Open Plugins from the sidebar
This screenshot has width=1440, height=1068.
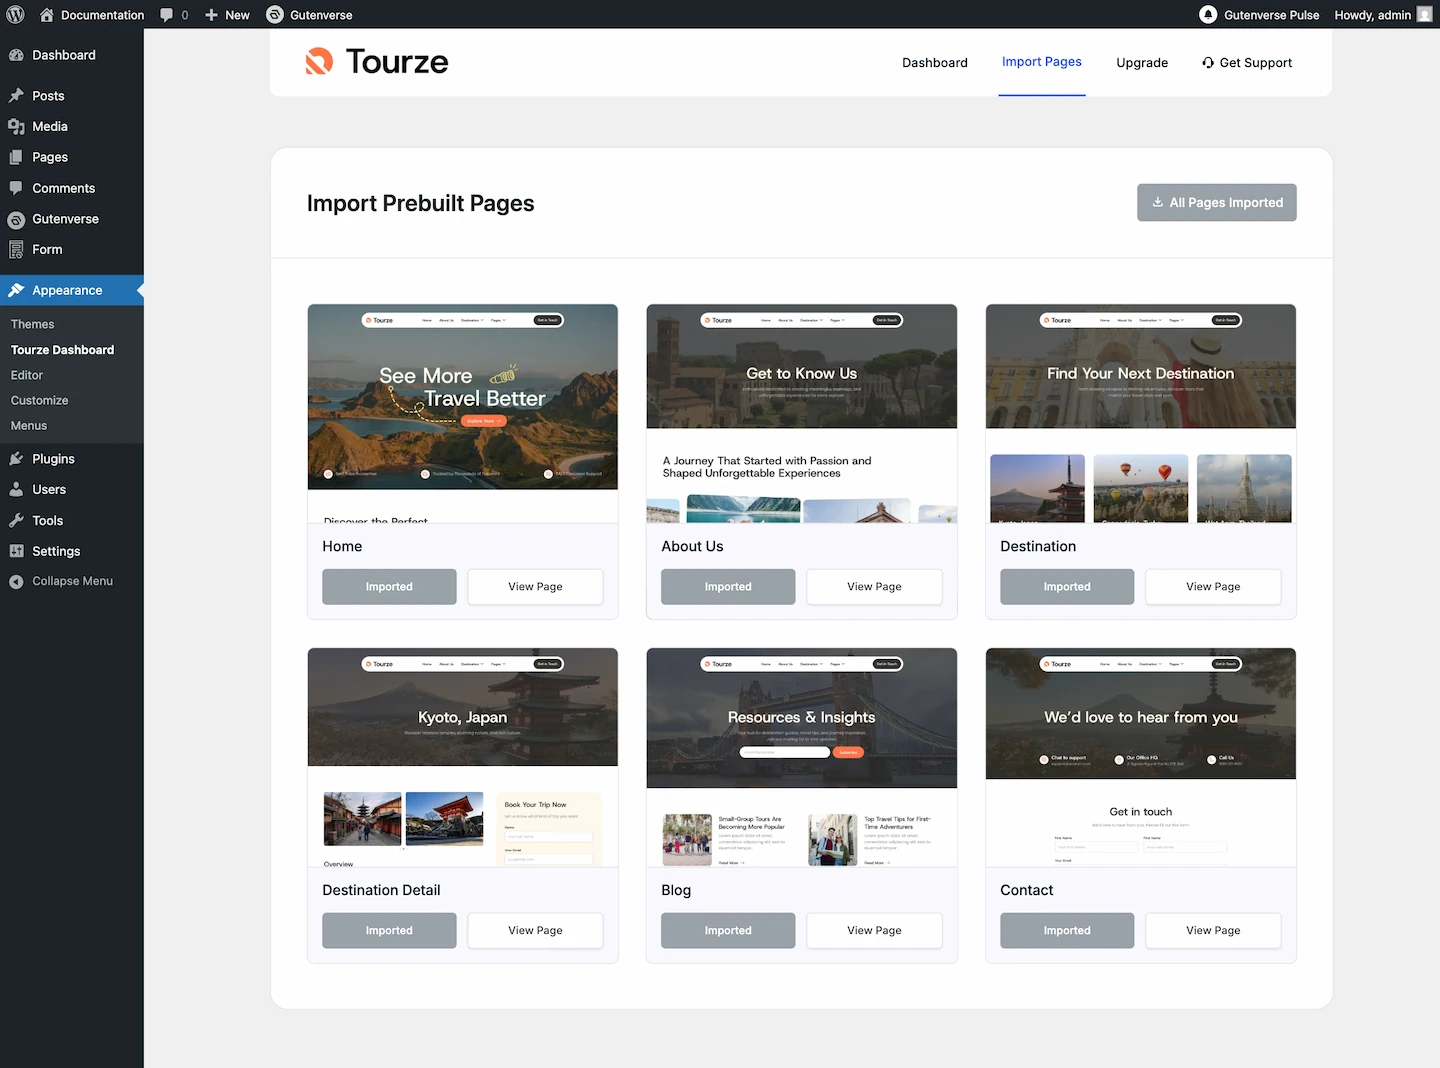coord(53,459)
